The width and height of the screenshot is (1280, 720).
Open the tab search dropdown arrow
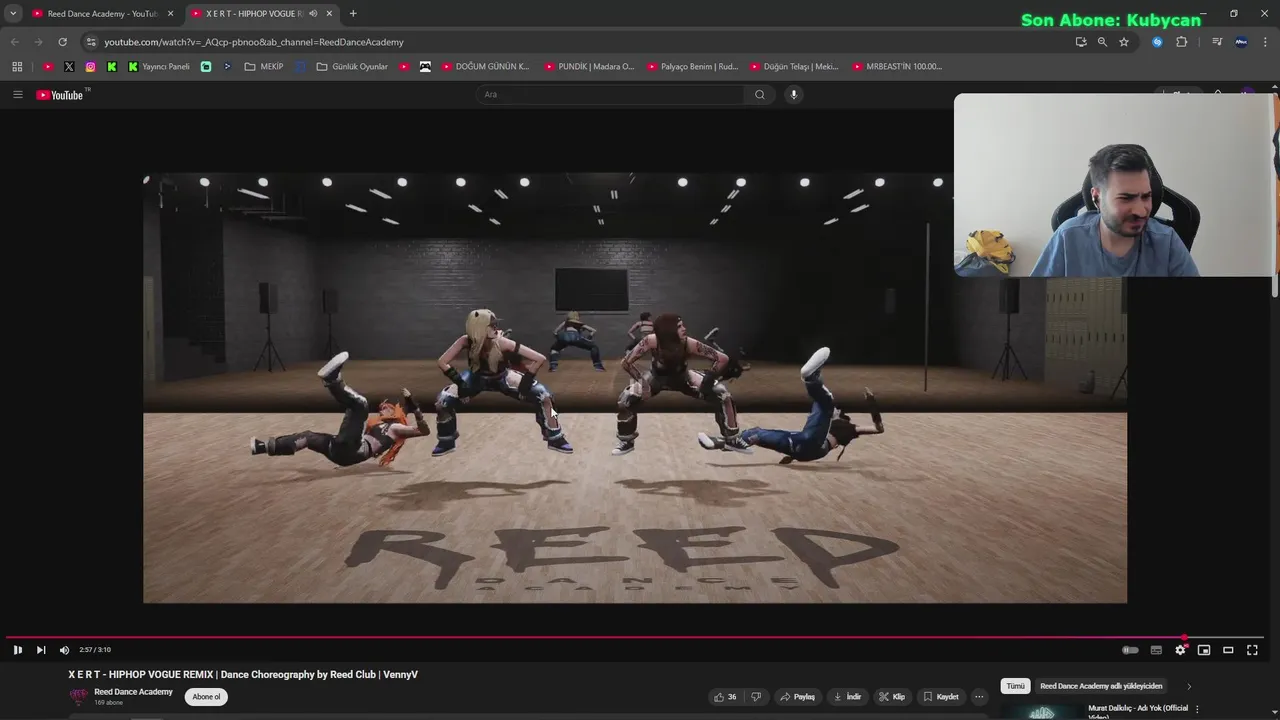click(x=13, y=14)
